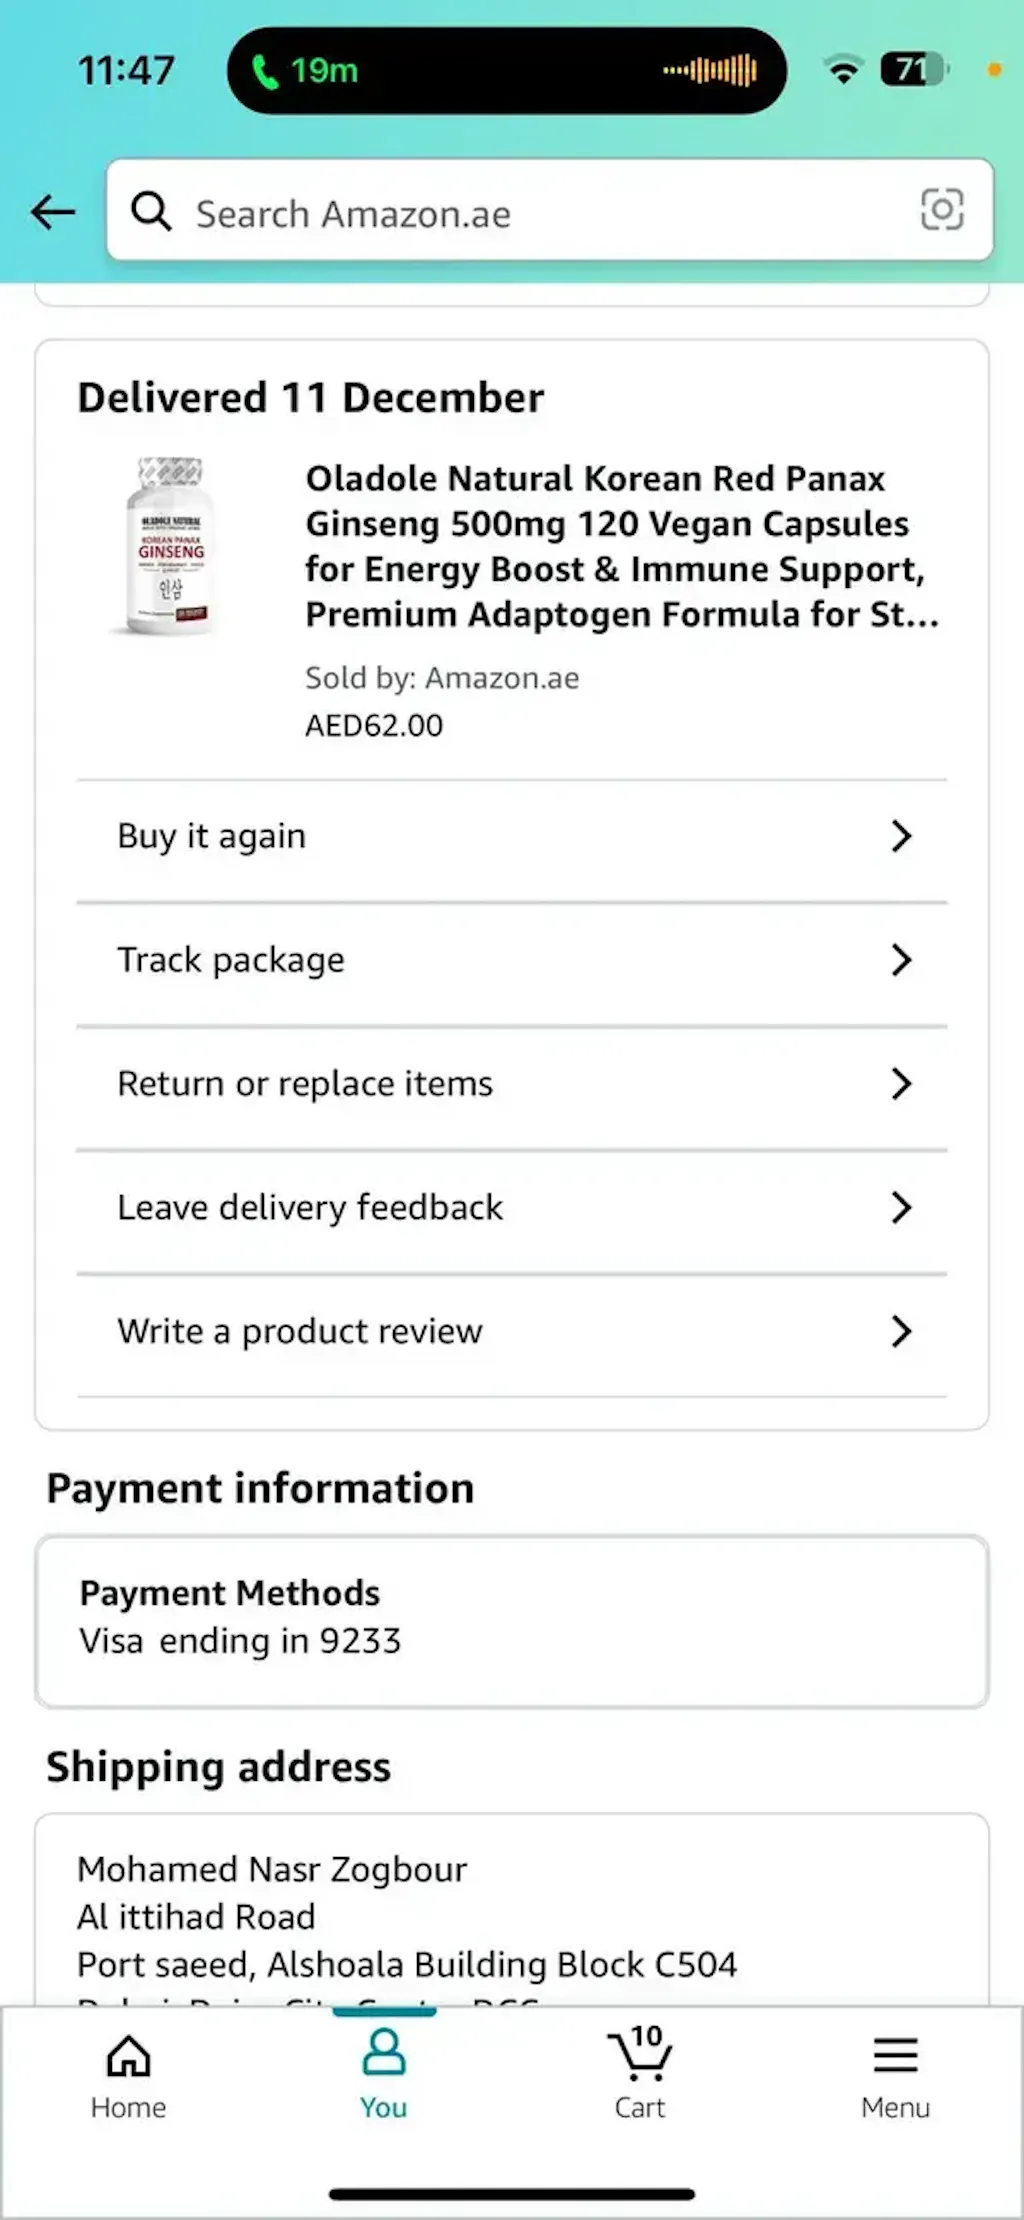Screen dimensions: 1024x2220
Task: Expand the Leave delivery feedback chevron
Action: tap(901, 1208)
